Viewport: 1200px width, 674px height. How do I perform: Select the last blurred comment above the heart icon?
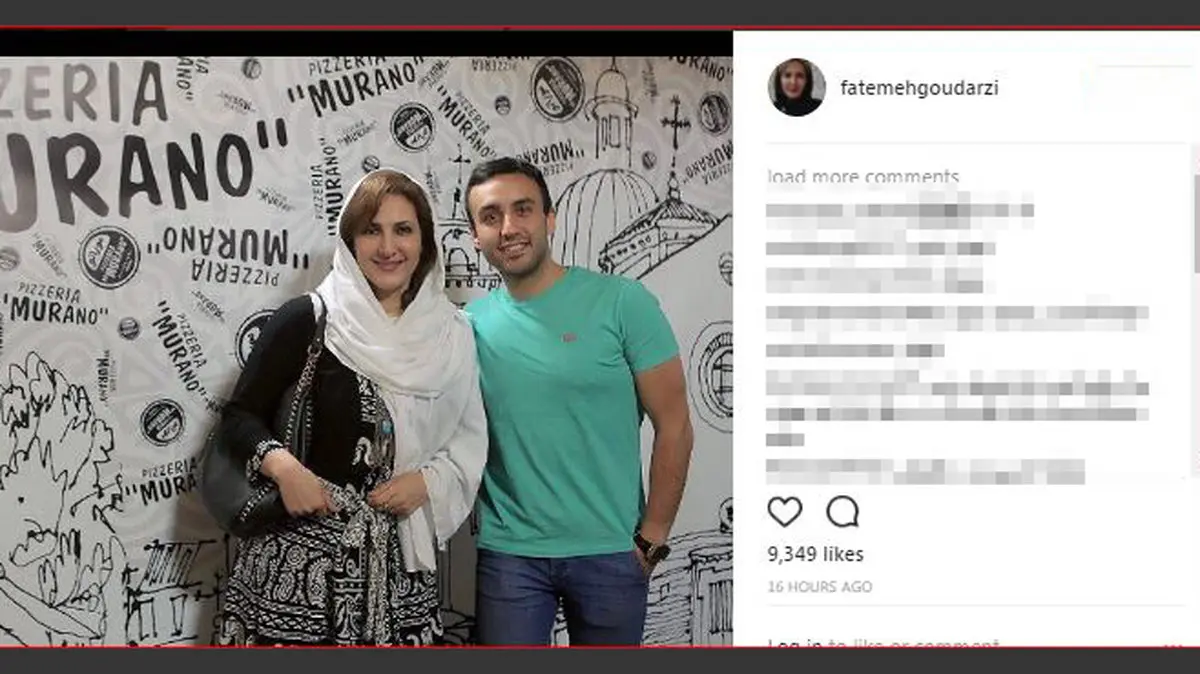926,470
